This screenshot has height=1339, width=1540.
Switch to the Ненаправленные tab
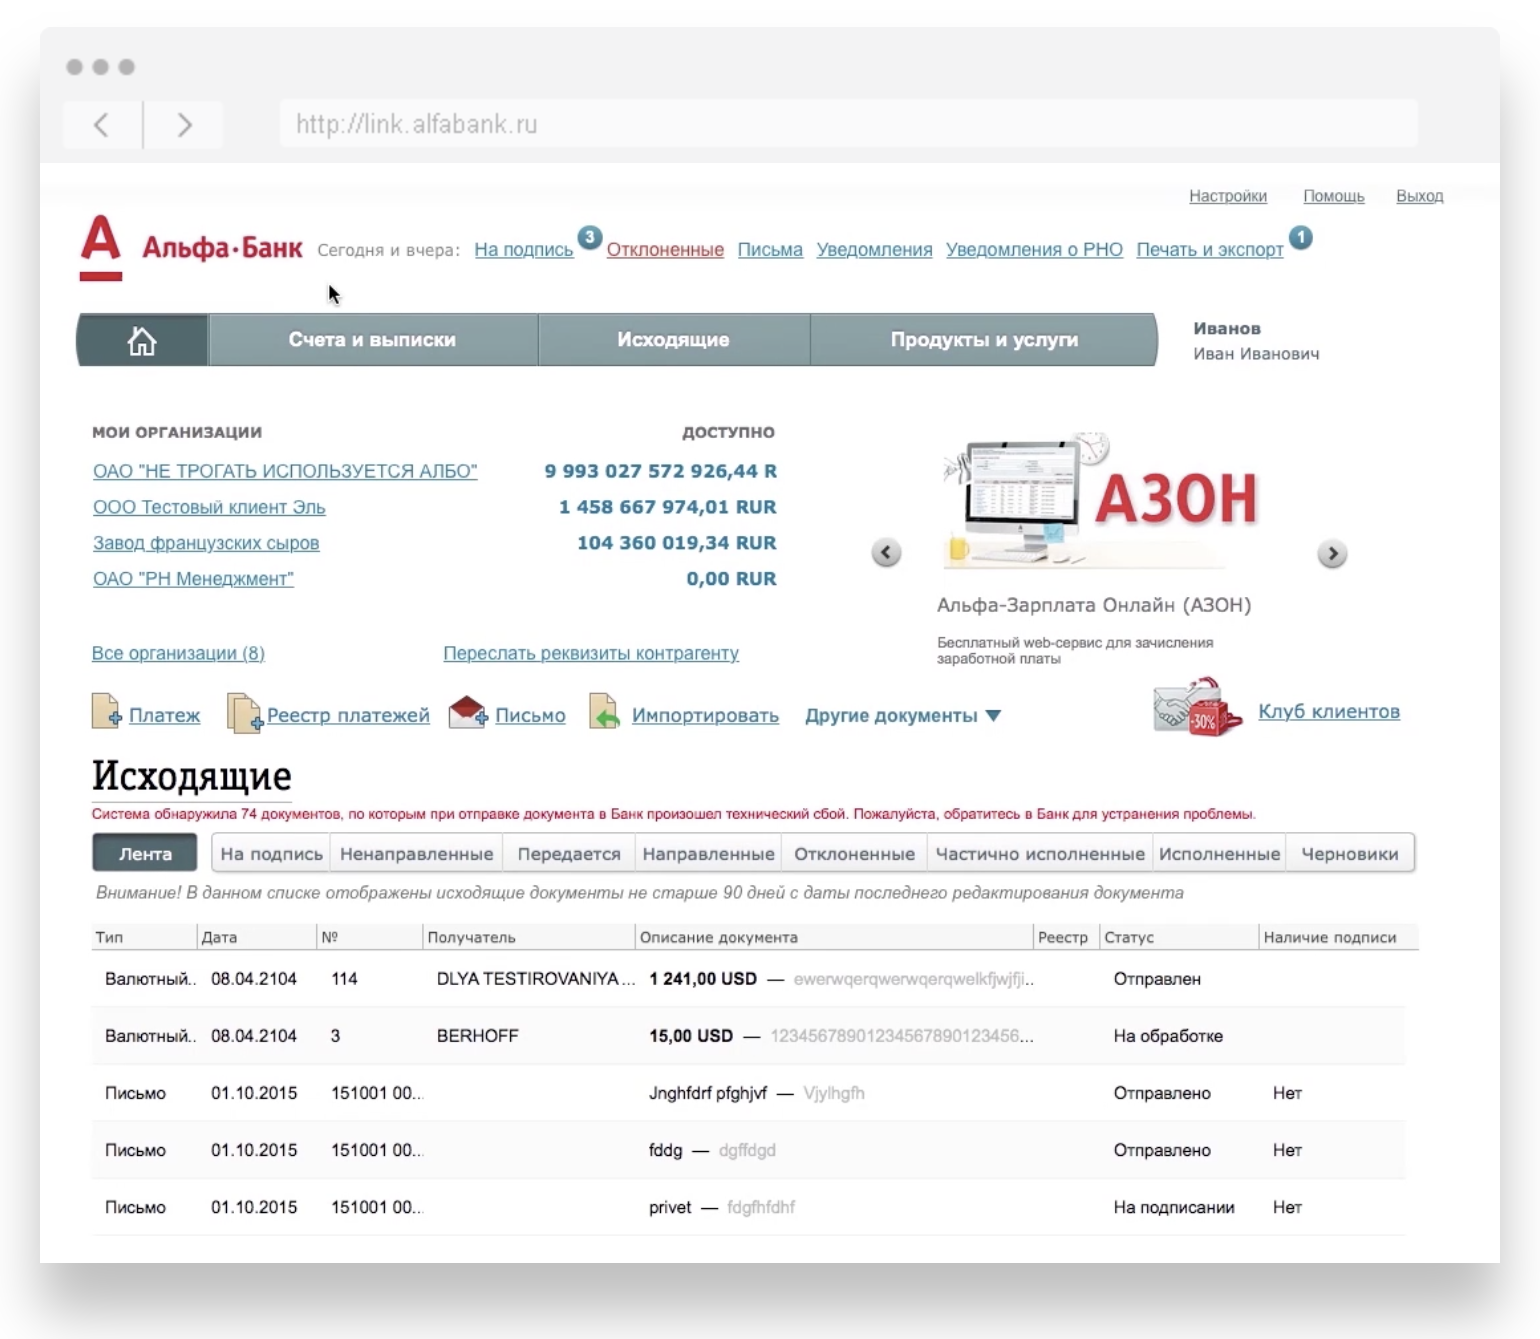416,854
